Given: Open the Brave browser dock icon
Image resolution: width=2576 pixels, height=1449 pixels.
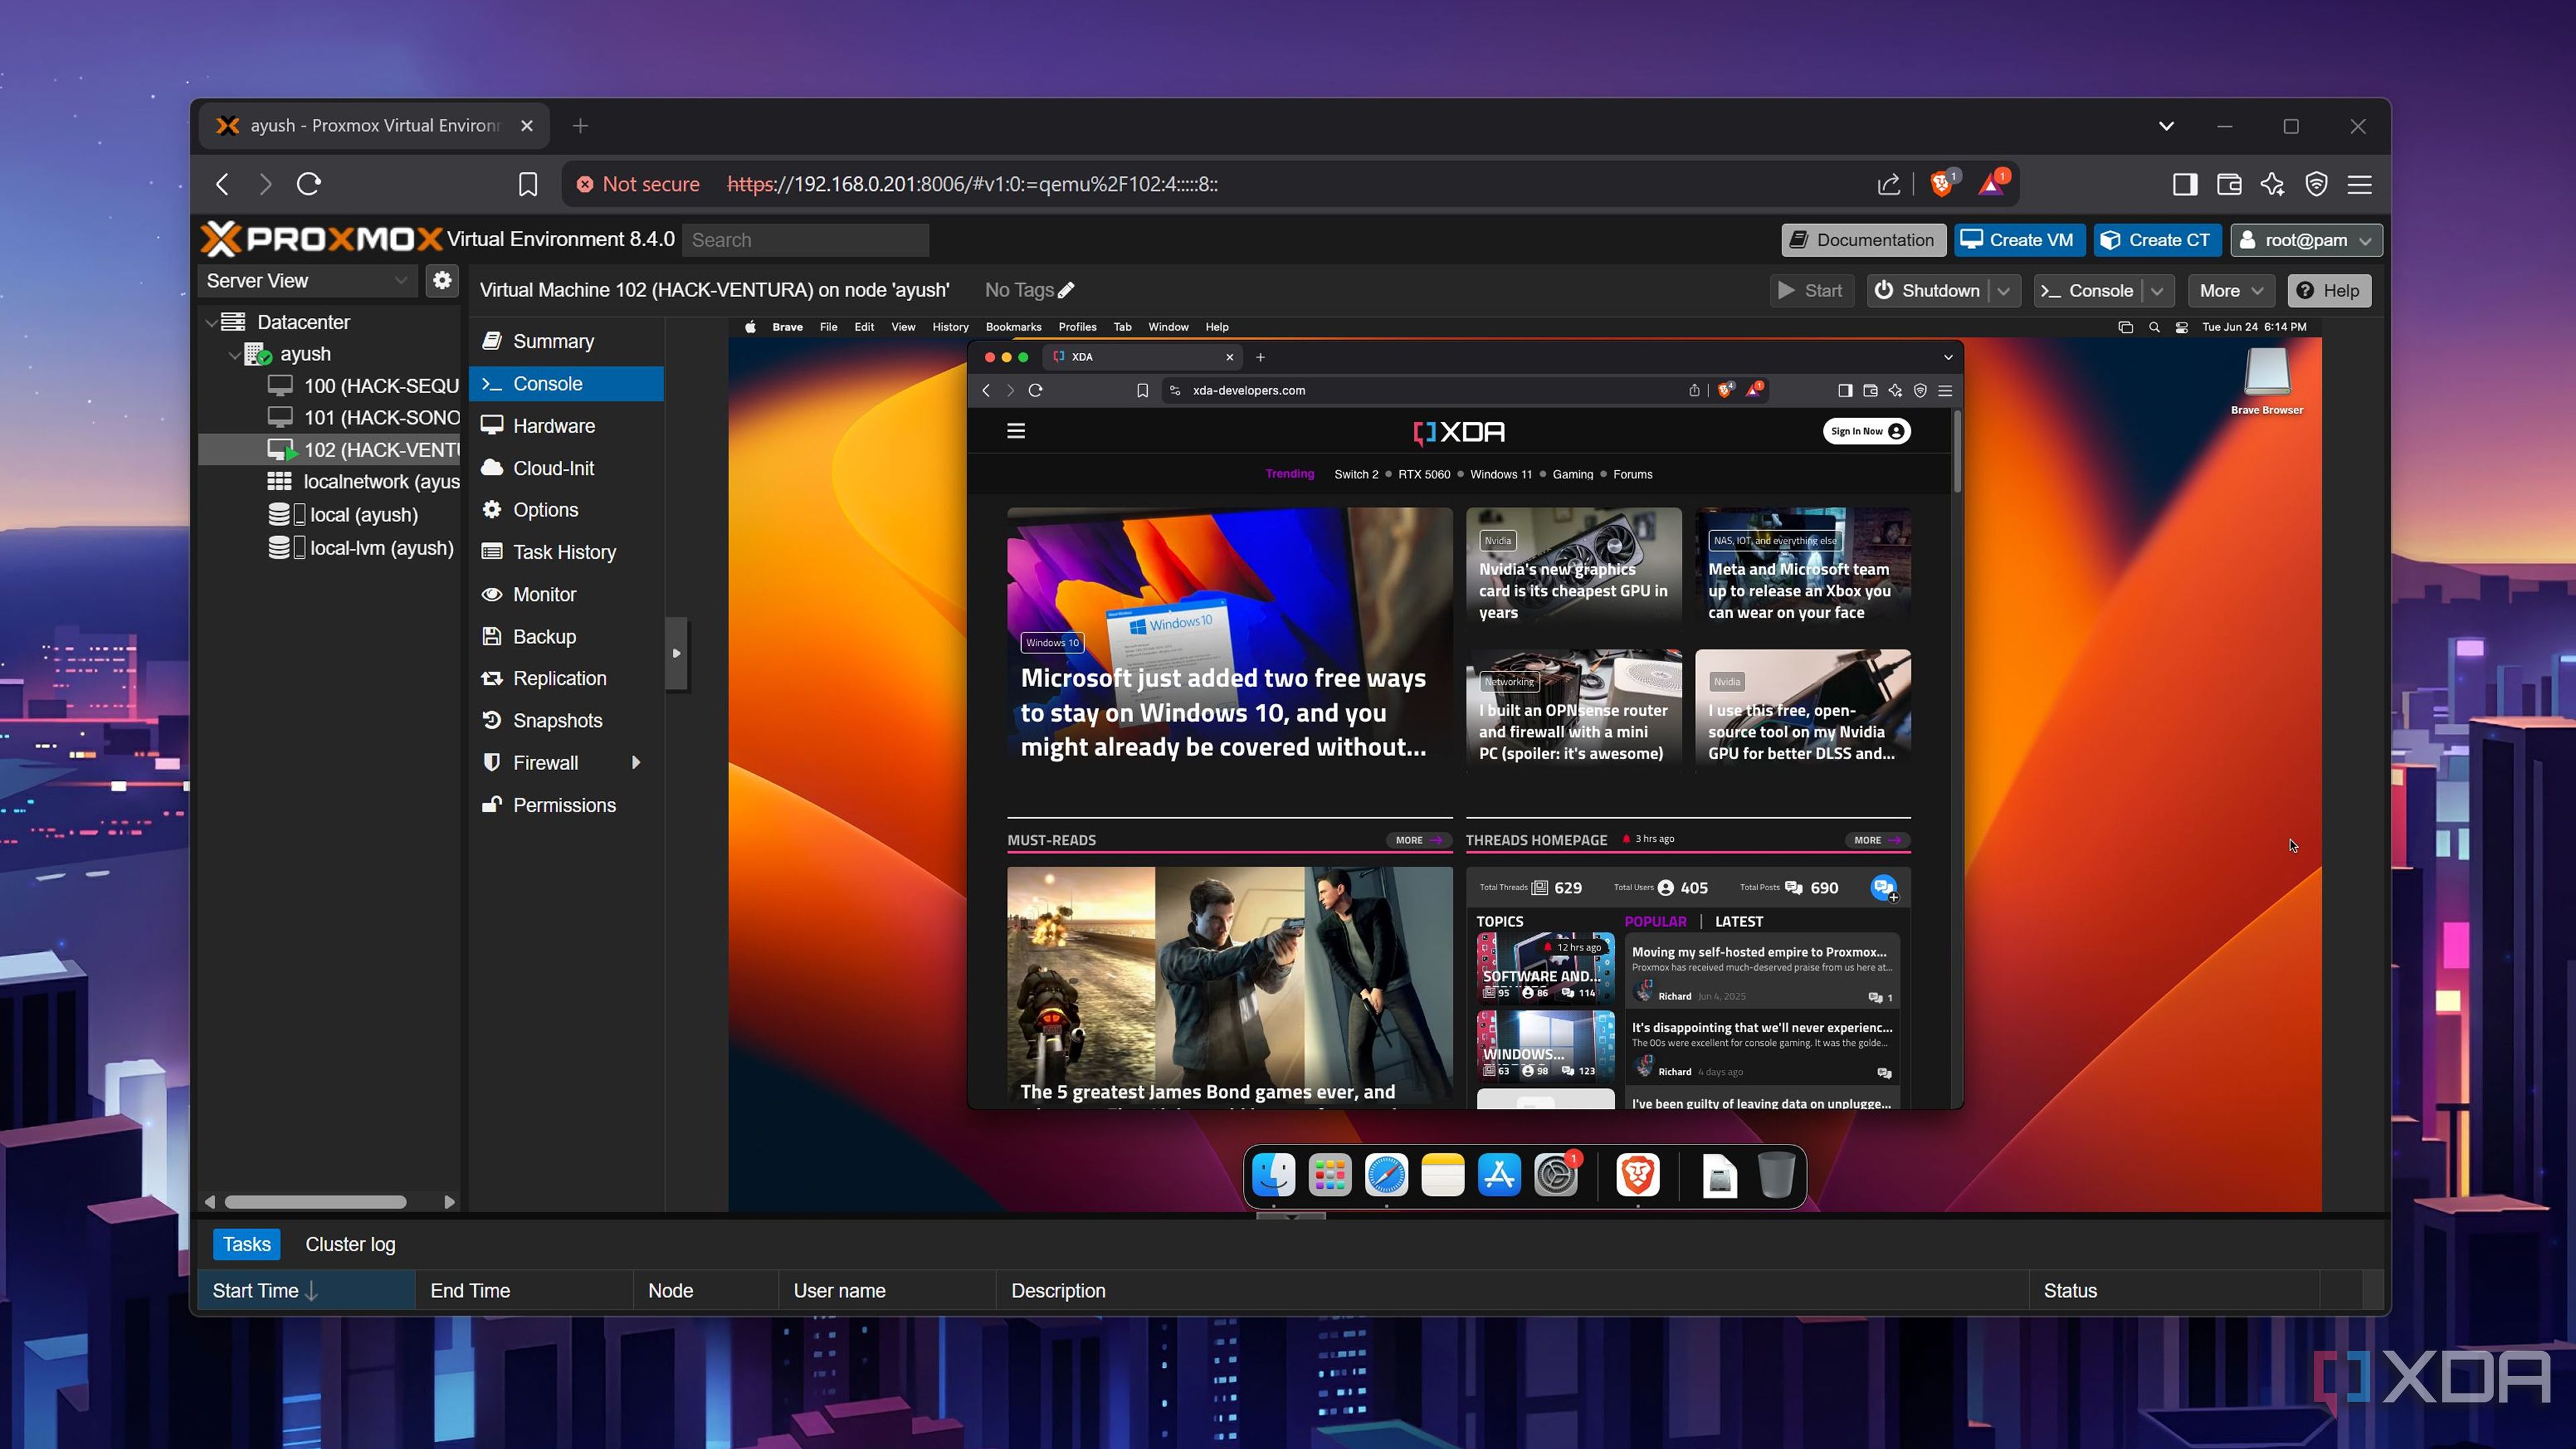Looking at the screenshot, I should (x=1638, y=1175).
